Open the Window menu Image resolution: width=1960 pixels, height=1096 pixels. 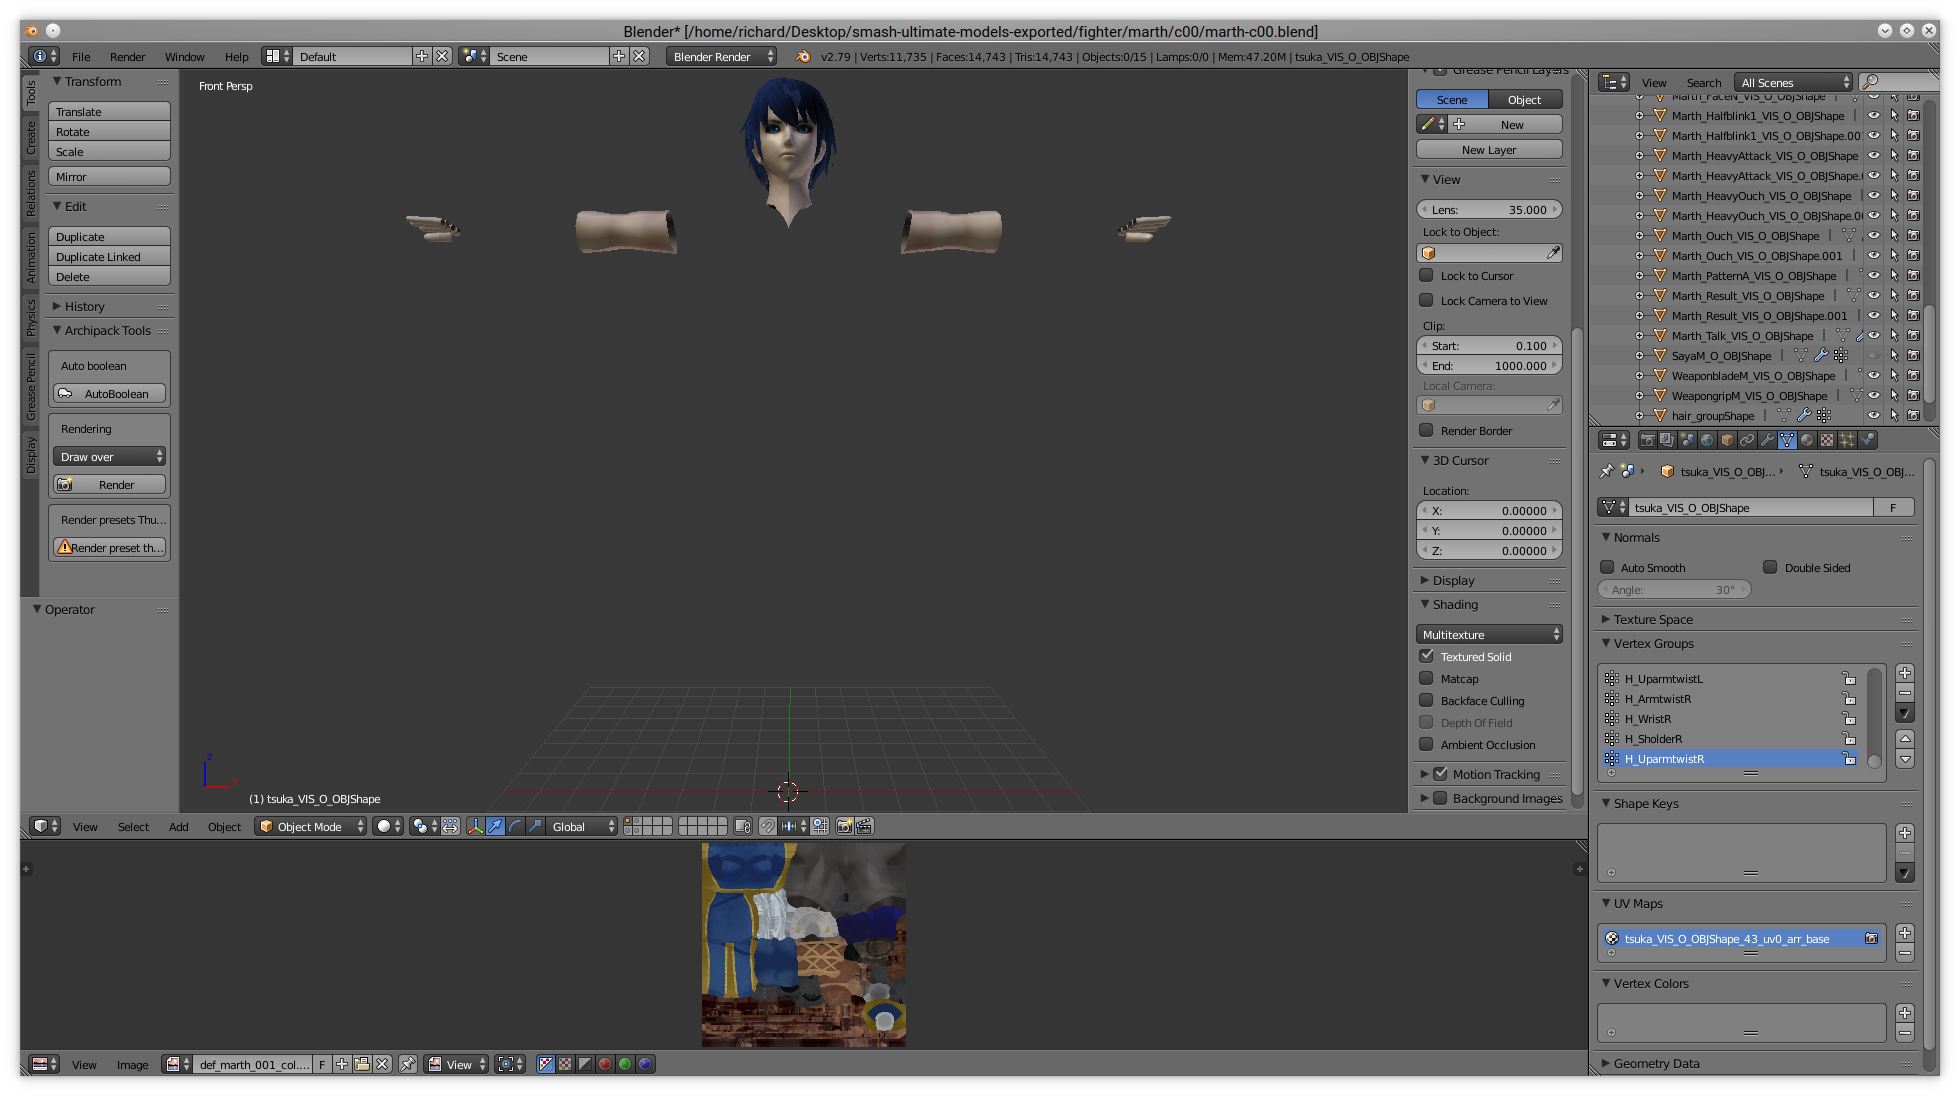(184, 56)
